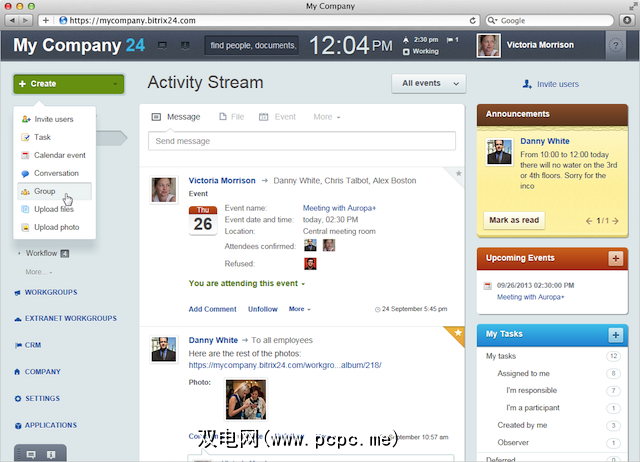
Task: Open the help question mark icon
Action: (x=616, y=45)
